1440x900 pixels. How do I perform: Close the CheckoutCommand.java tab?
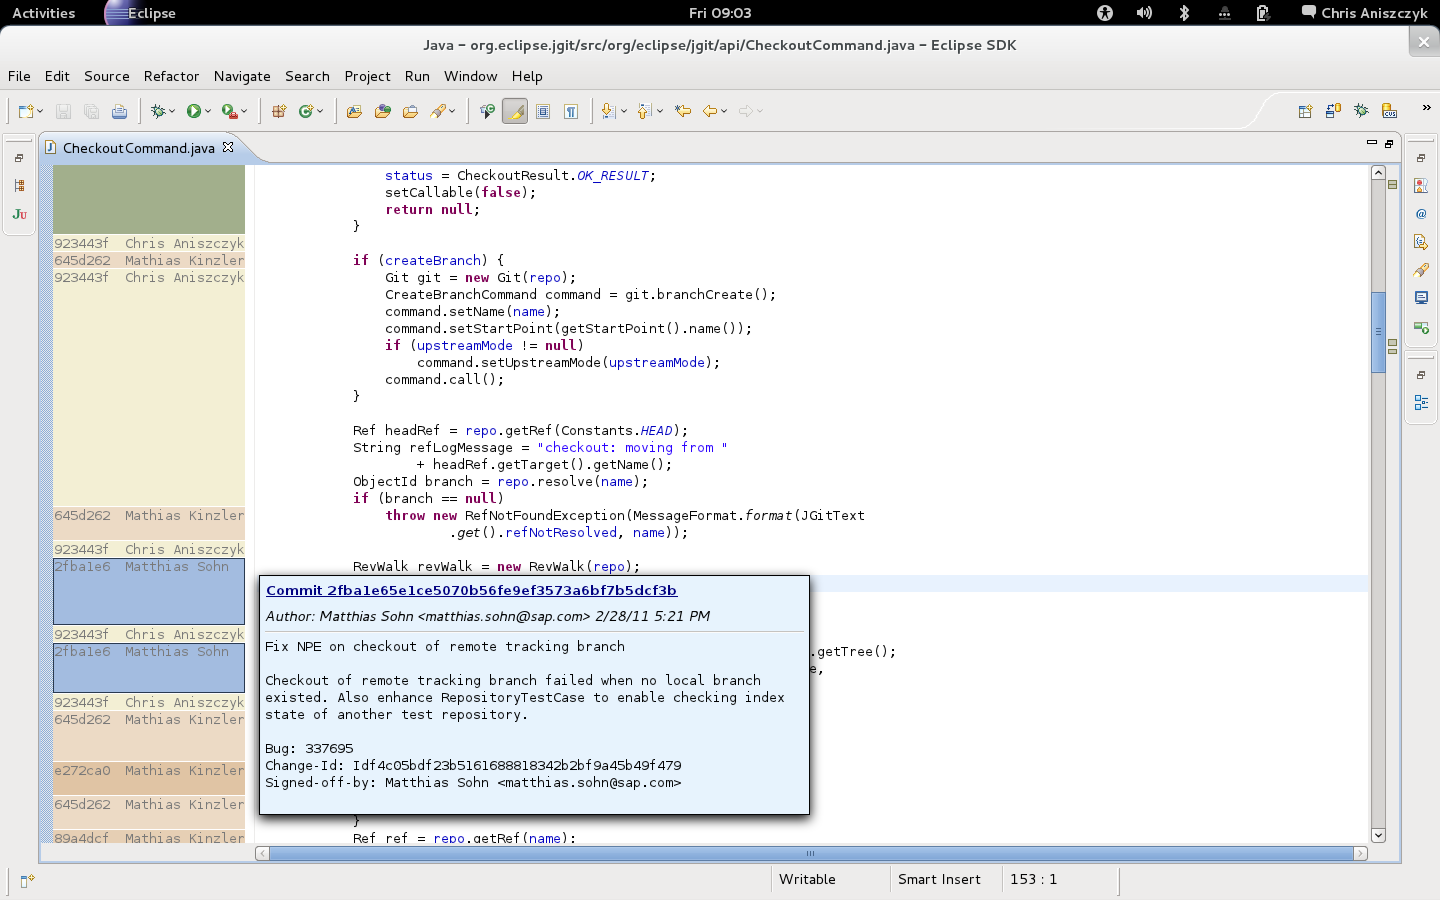click(x=228, y=147)
